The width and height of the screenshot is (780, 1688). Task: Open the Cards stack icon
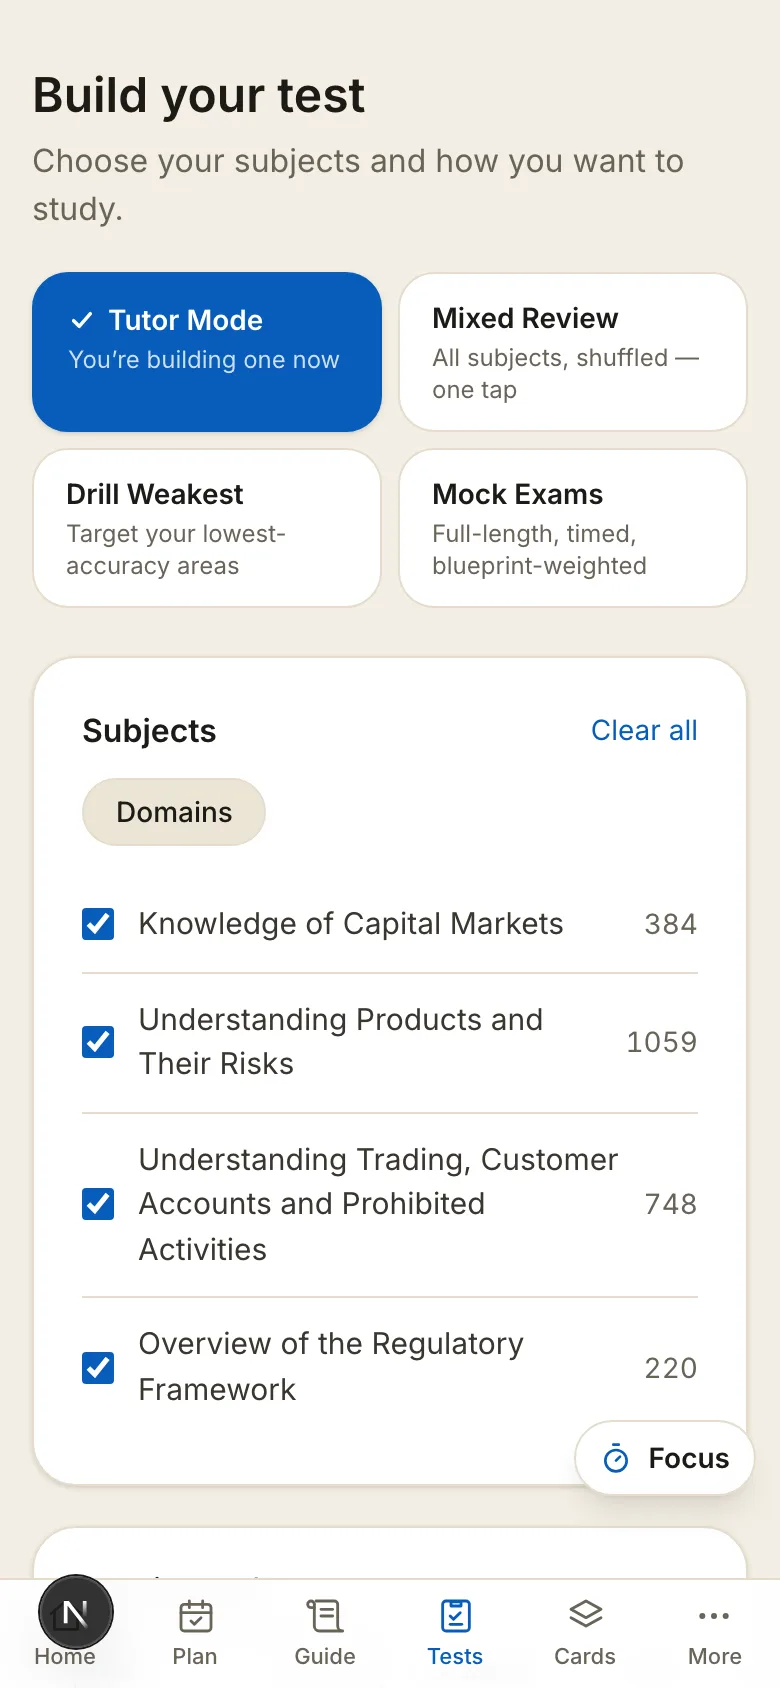click(x=585, y=1614)
